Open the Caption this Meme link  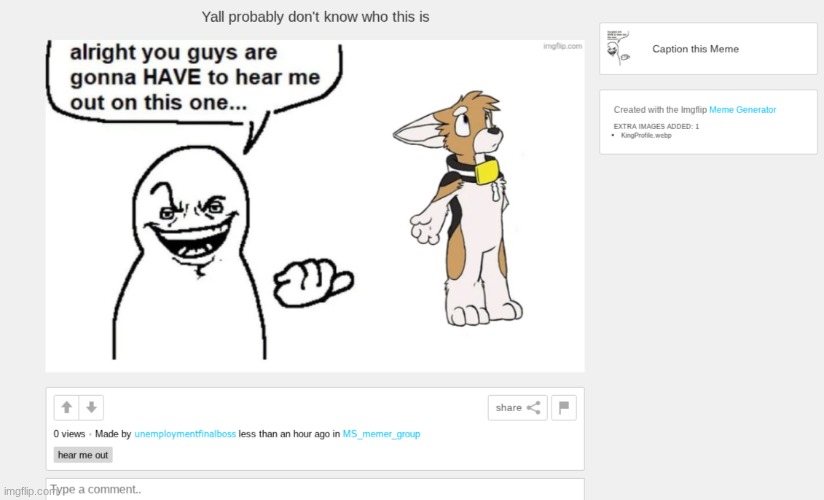(695, 49)
